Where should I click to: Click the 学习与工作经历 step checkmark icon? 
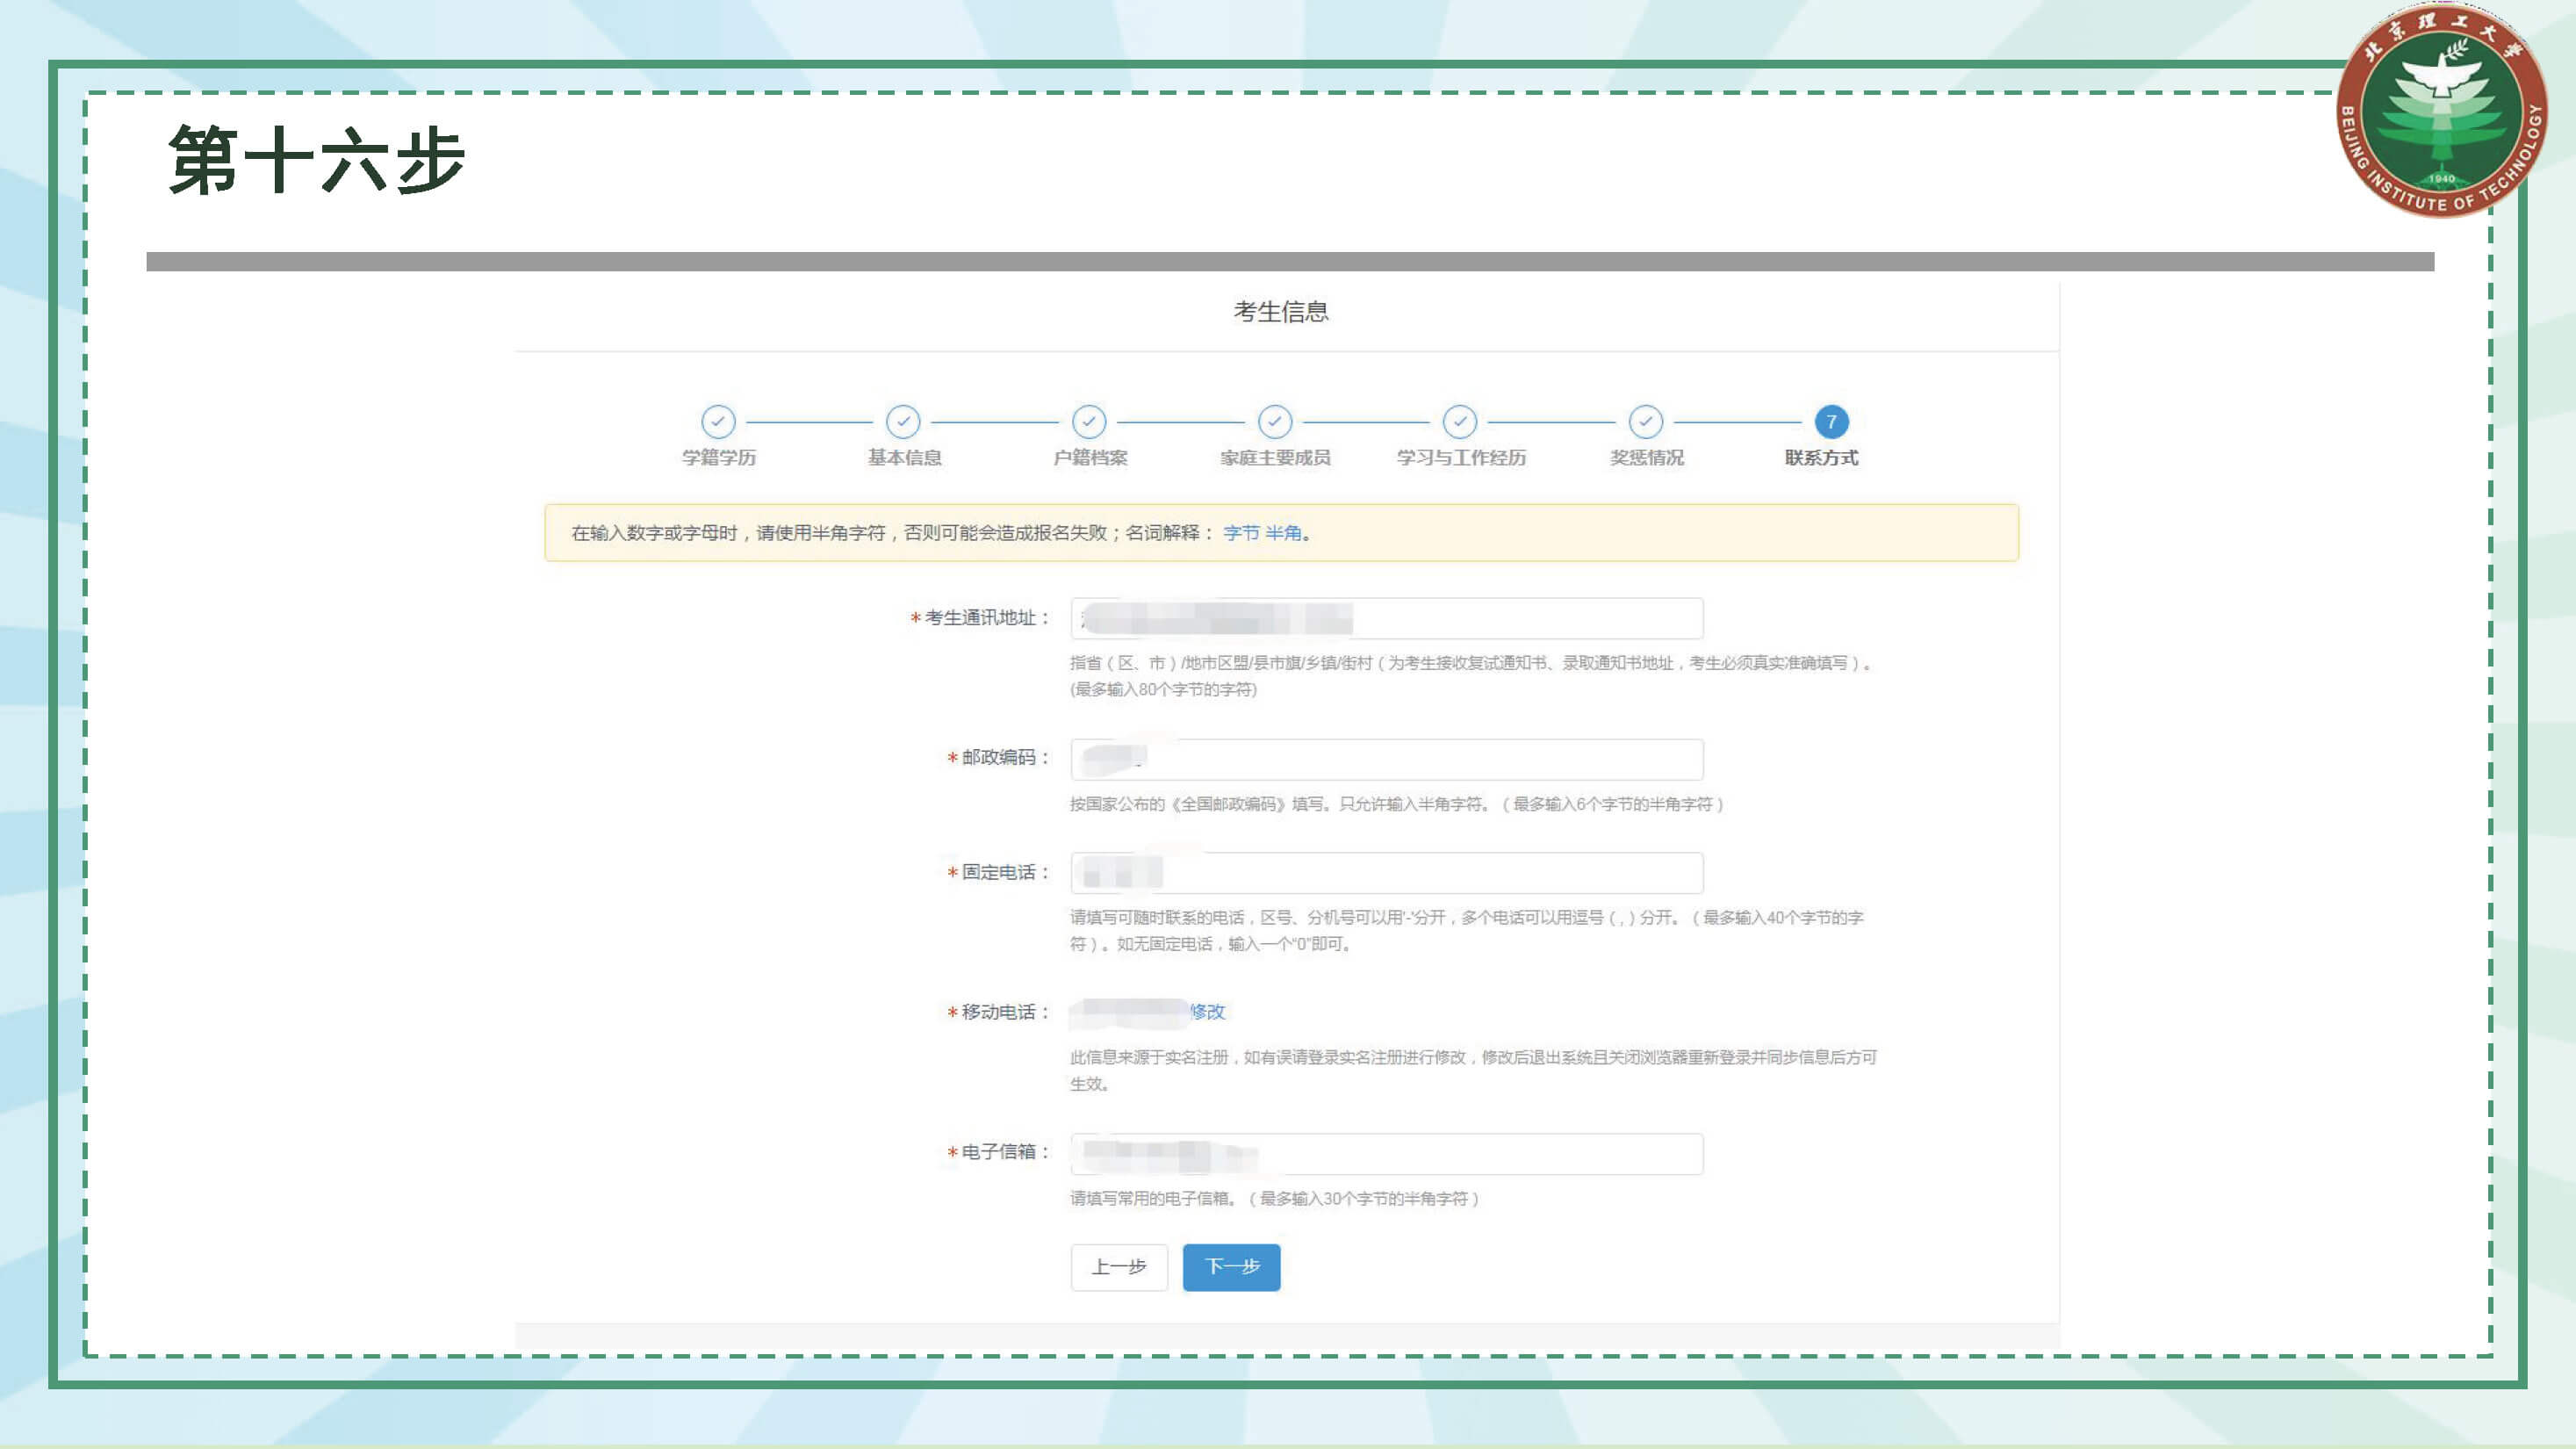tap(1460, 422)
